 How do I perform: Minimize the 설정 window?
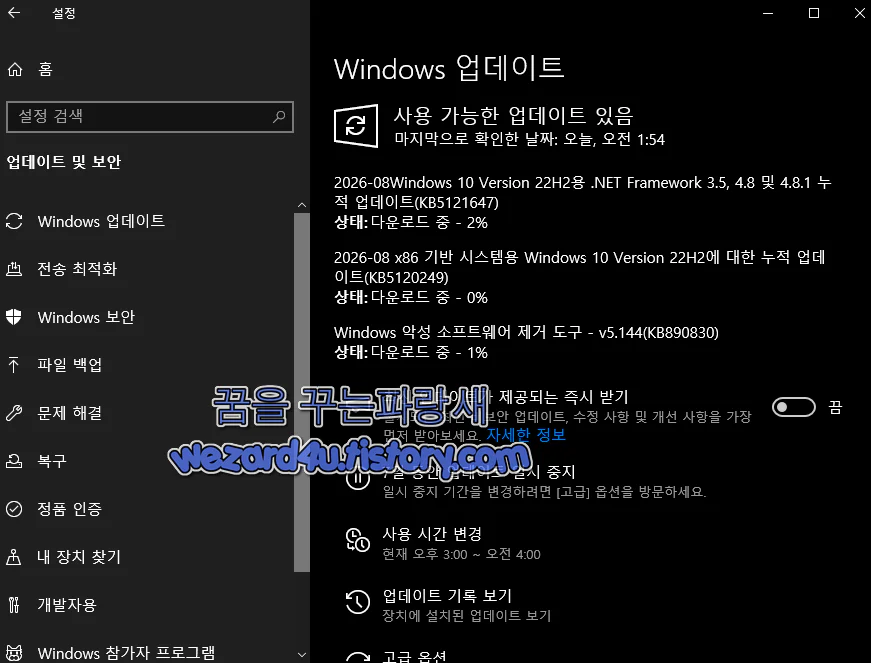[x=768, y=13]
